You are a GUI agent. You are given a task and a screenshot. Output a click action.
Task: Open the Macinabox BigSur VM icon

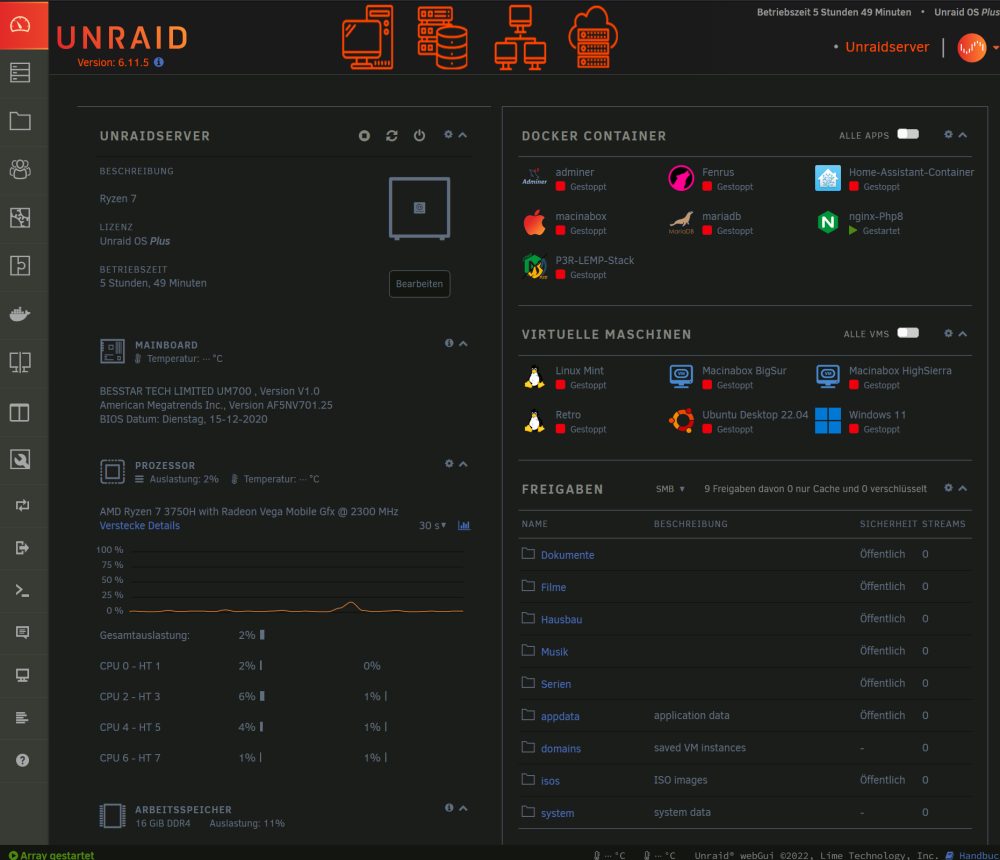pos(681,376)
